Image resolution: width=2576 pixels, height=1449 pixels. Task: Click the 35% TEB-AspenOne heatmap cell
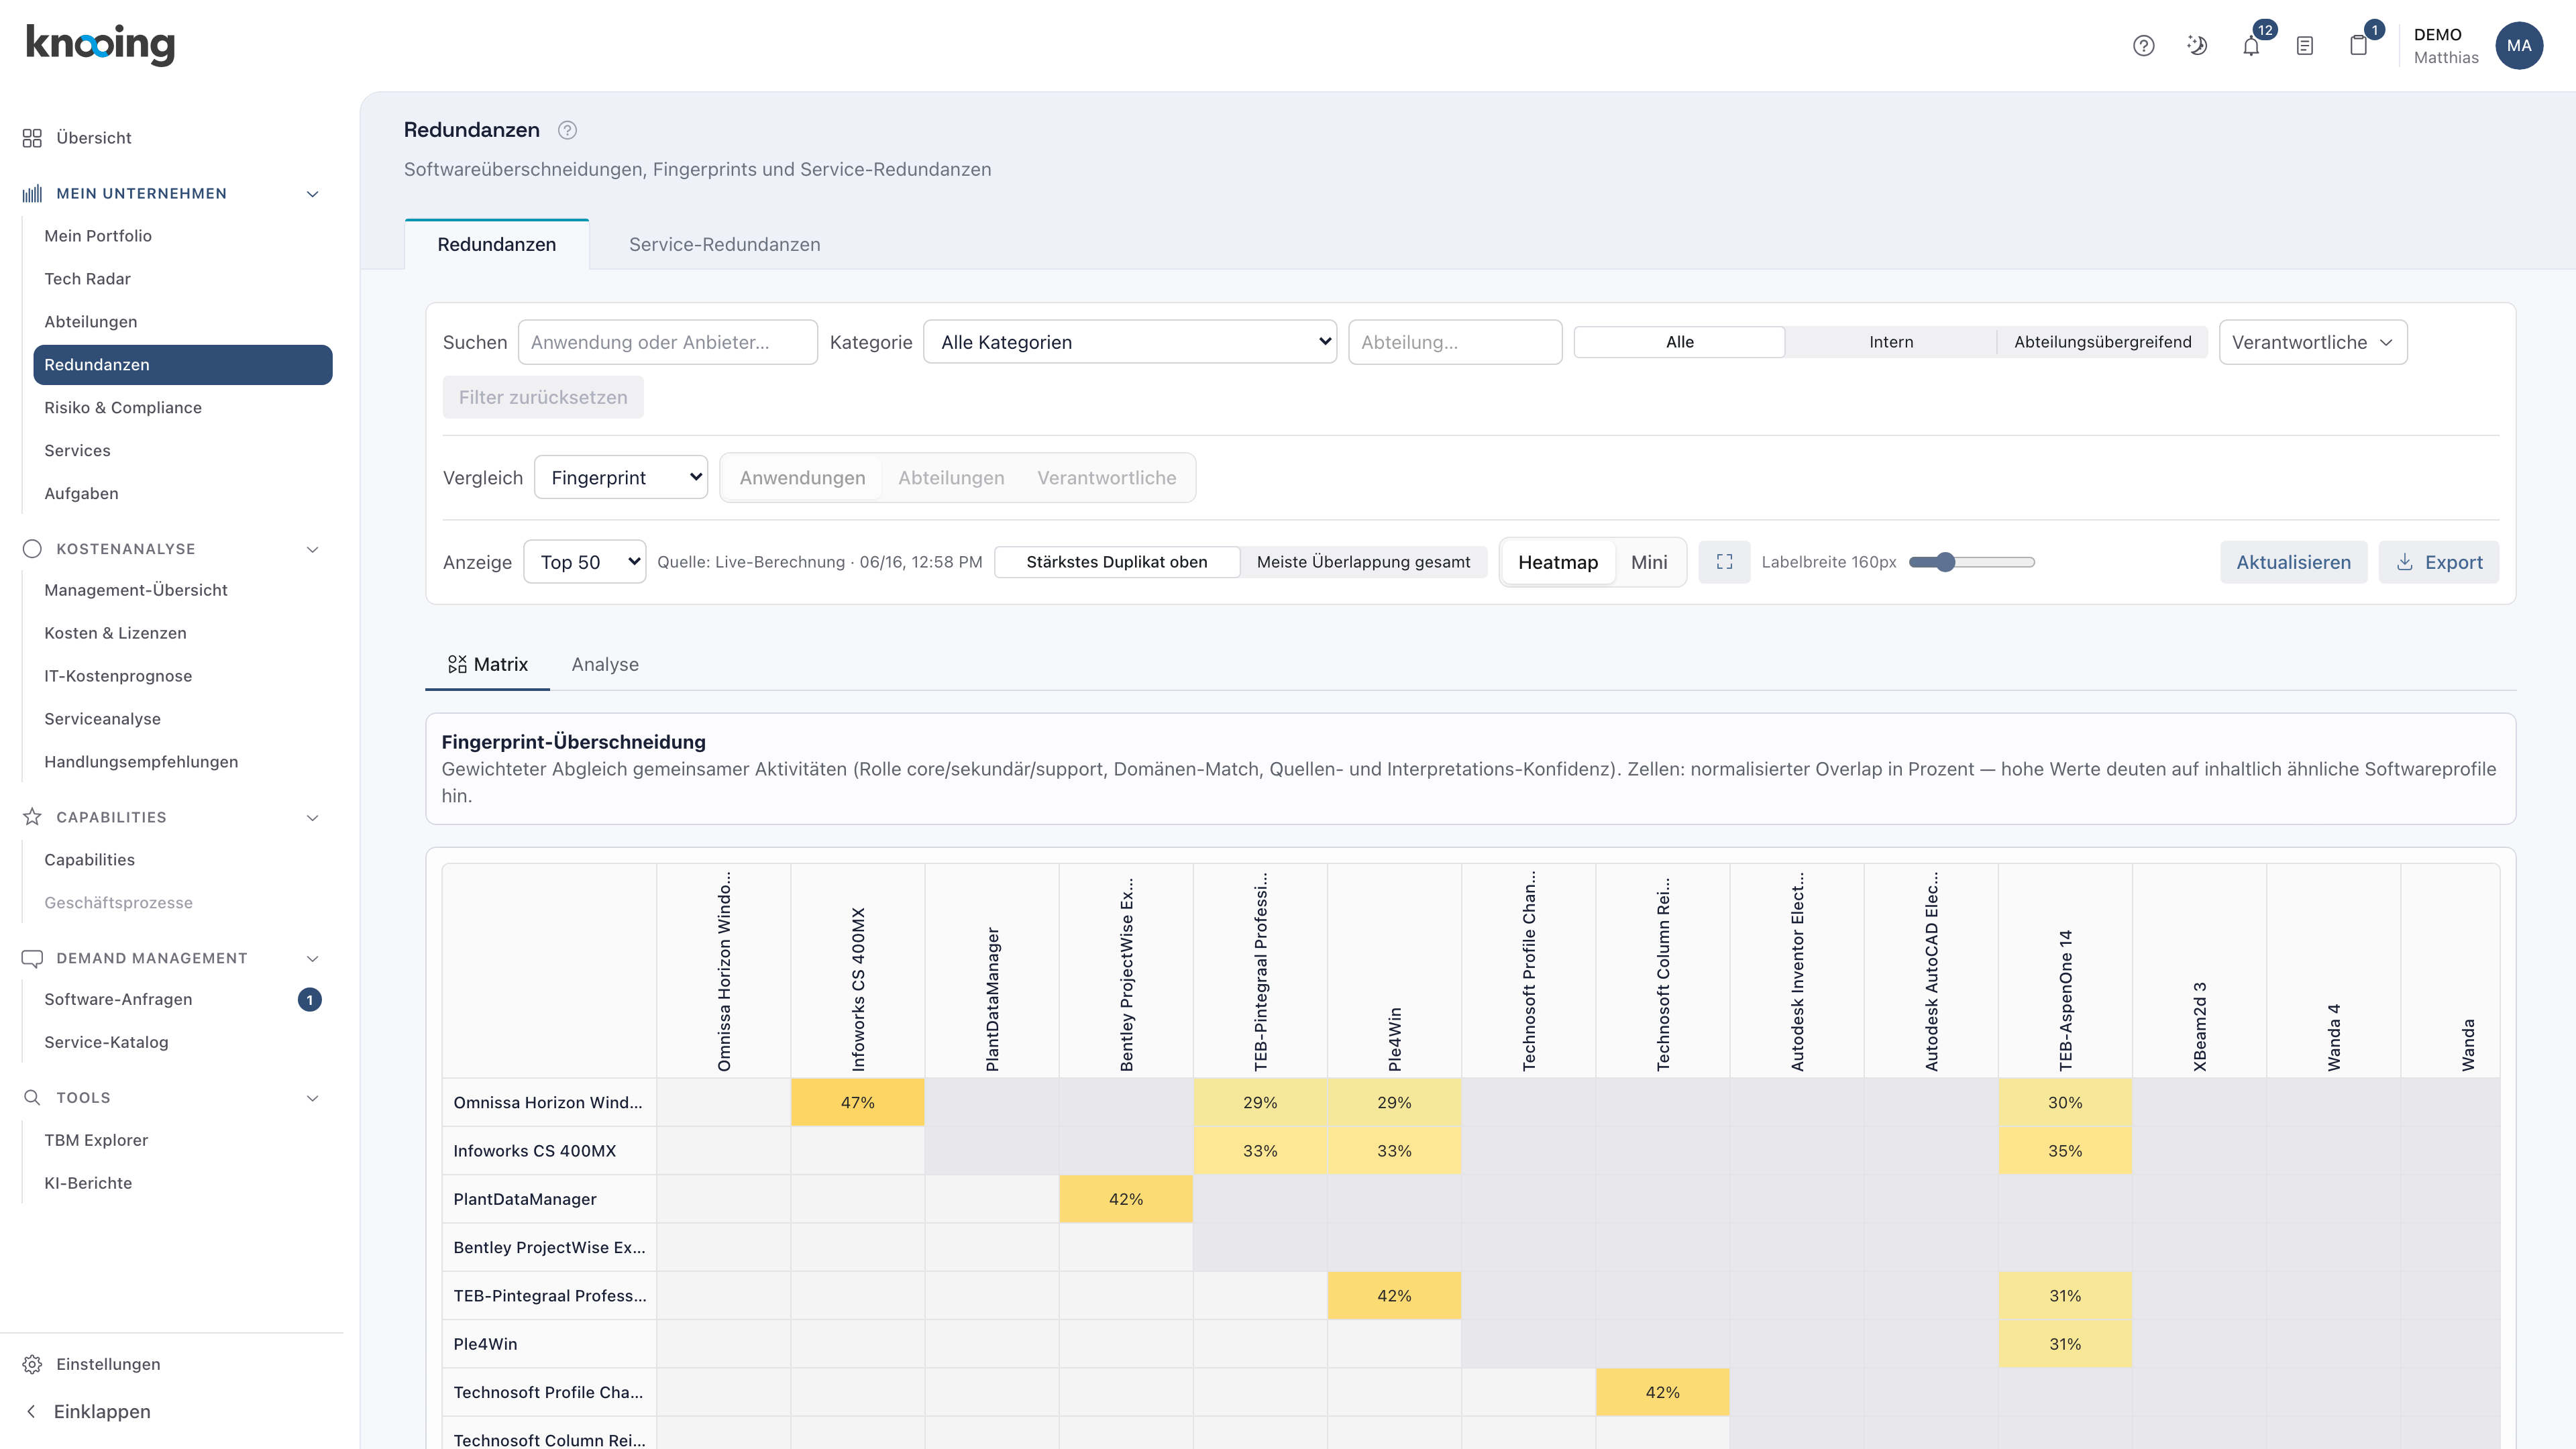point(2065,1151)
